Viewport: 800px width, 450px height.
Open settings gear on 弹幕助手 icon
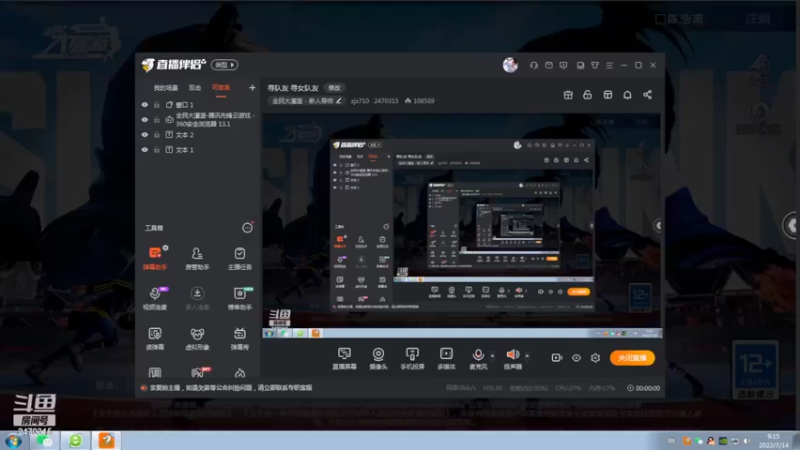165,248
